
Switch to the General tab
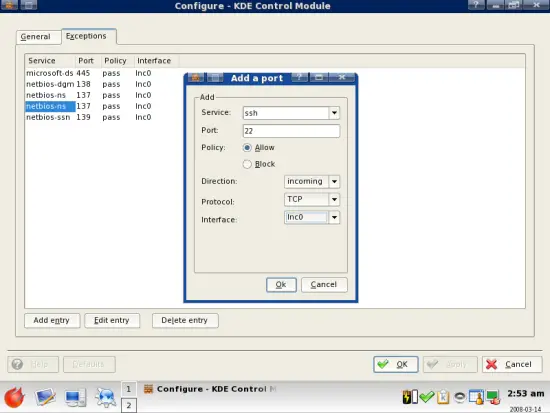pyautogui.click(x=35, y=36)
